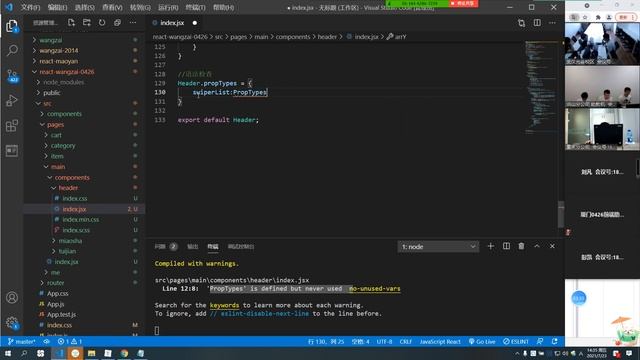Collapse all folders in explorer

(118, 23)
